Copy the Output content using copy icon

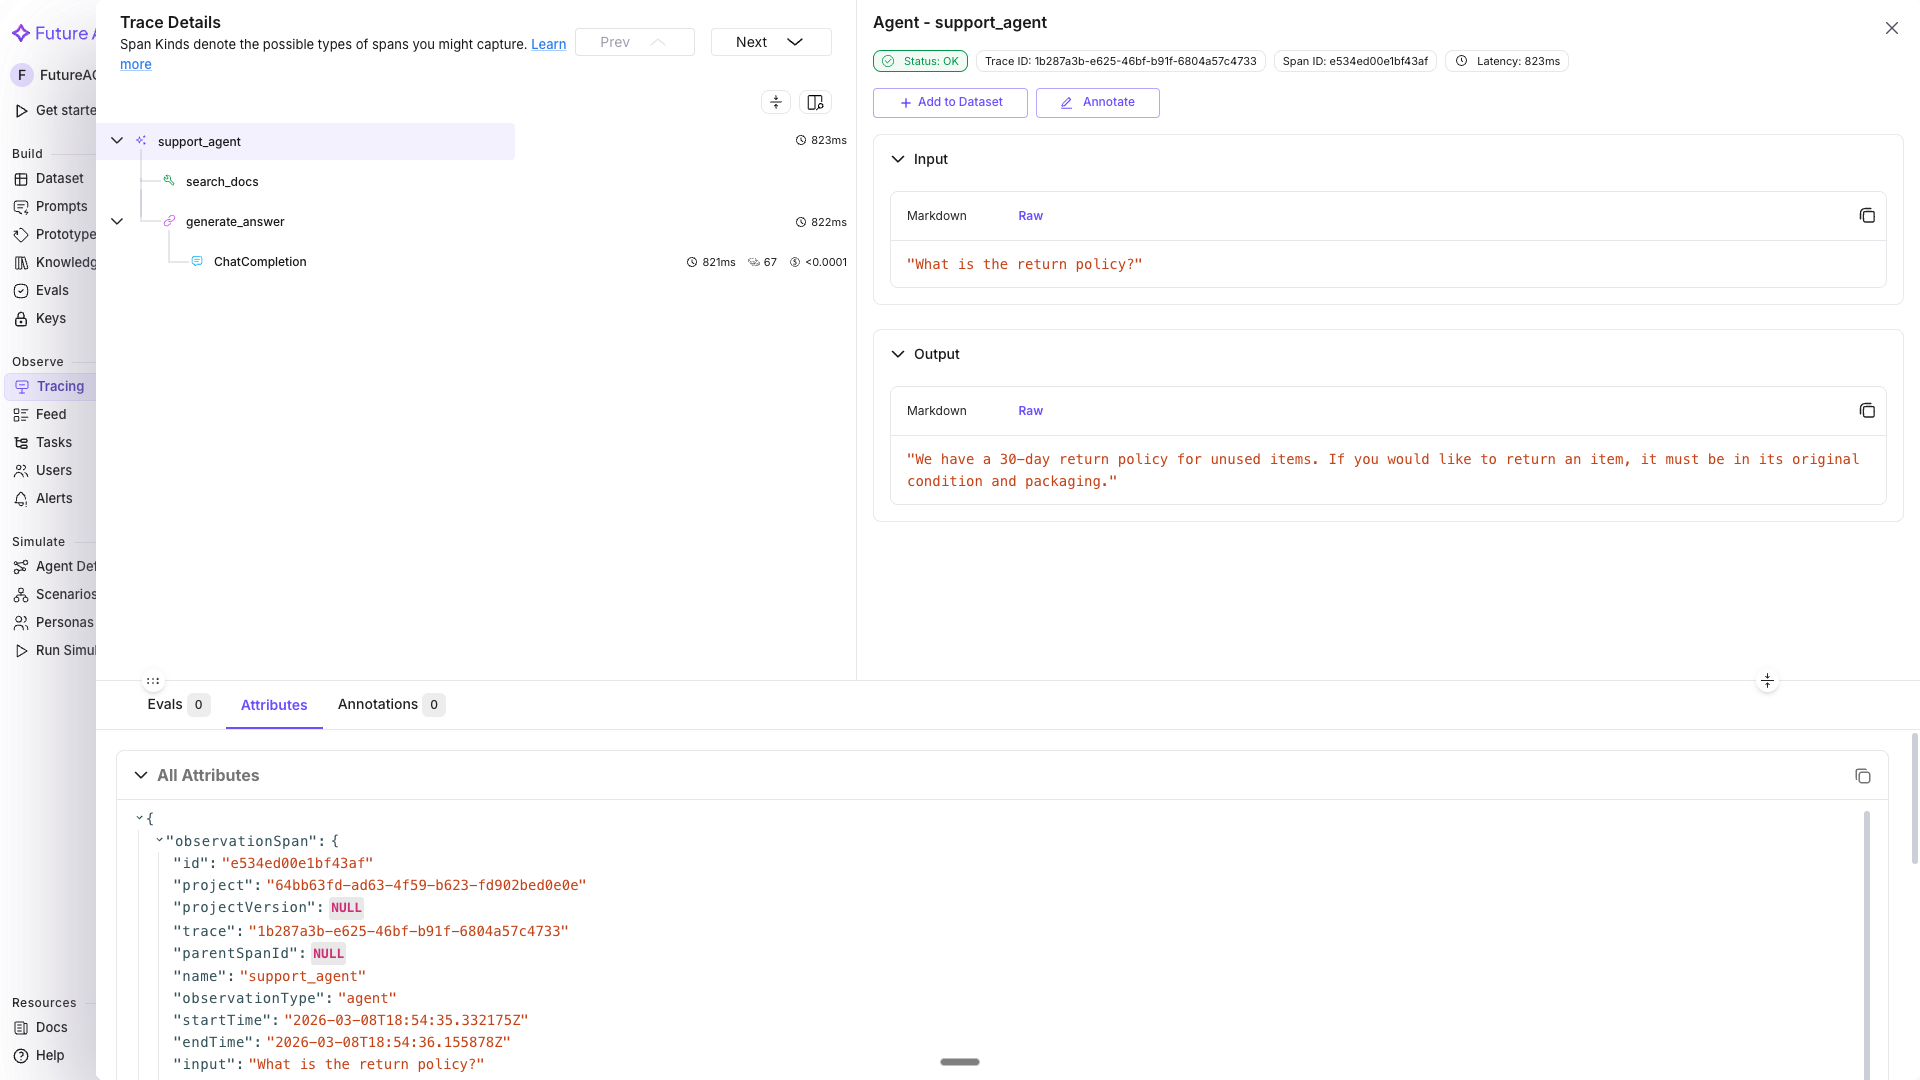(1866, 411)
